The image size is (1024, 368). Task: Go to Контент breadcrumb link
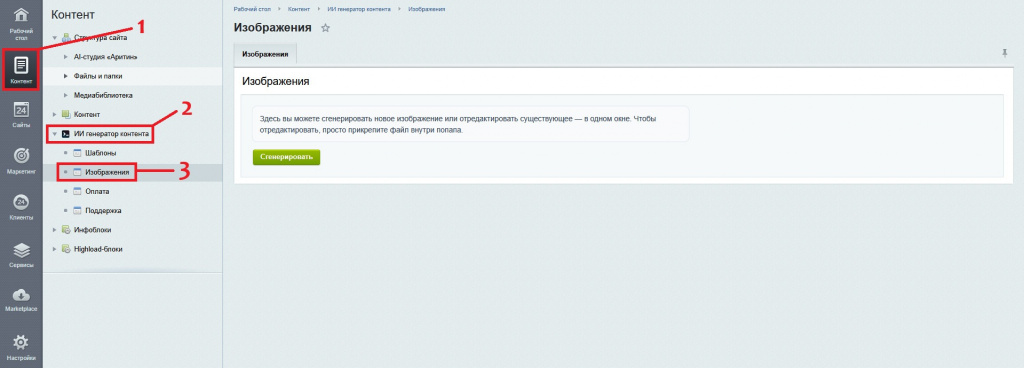pos(298,9)
